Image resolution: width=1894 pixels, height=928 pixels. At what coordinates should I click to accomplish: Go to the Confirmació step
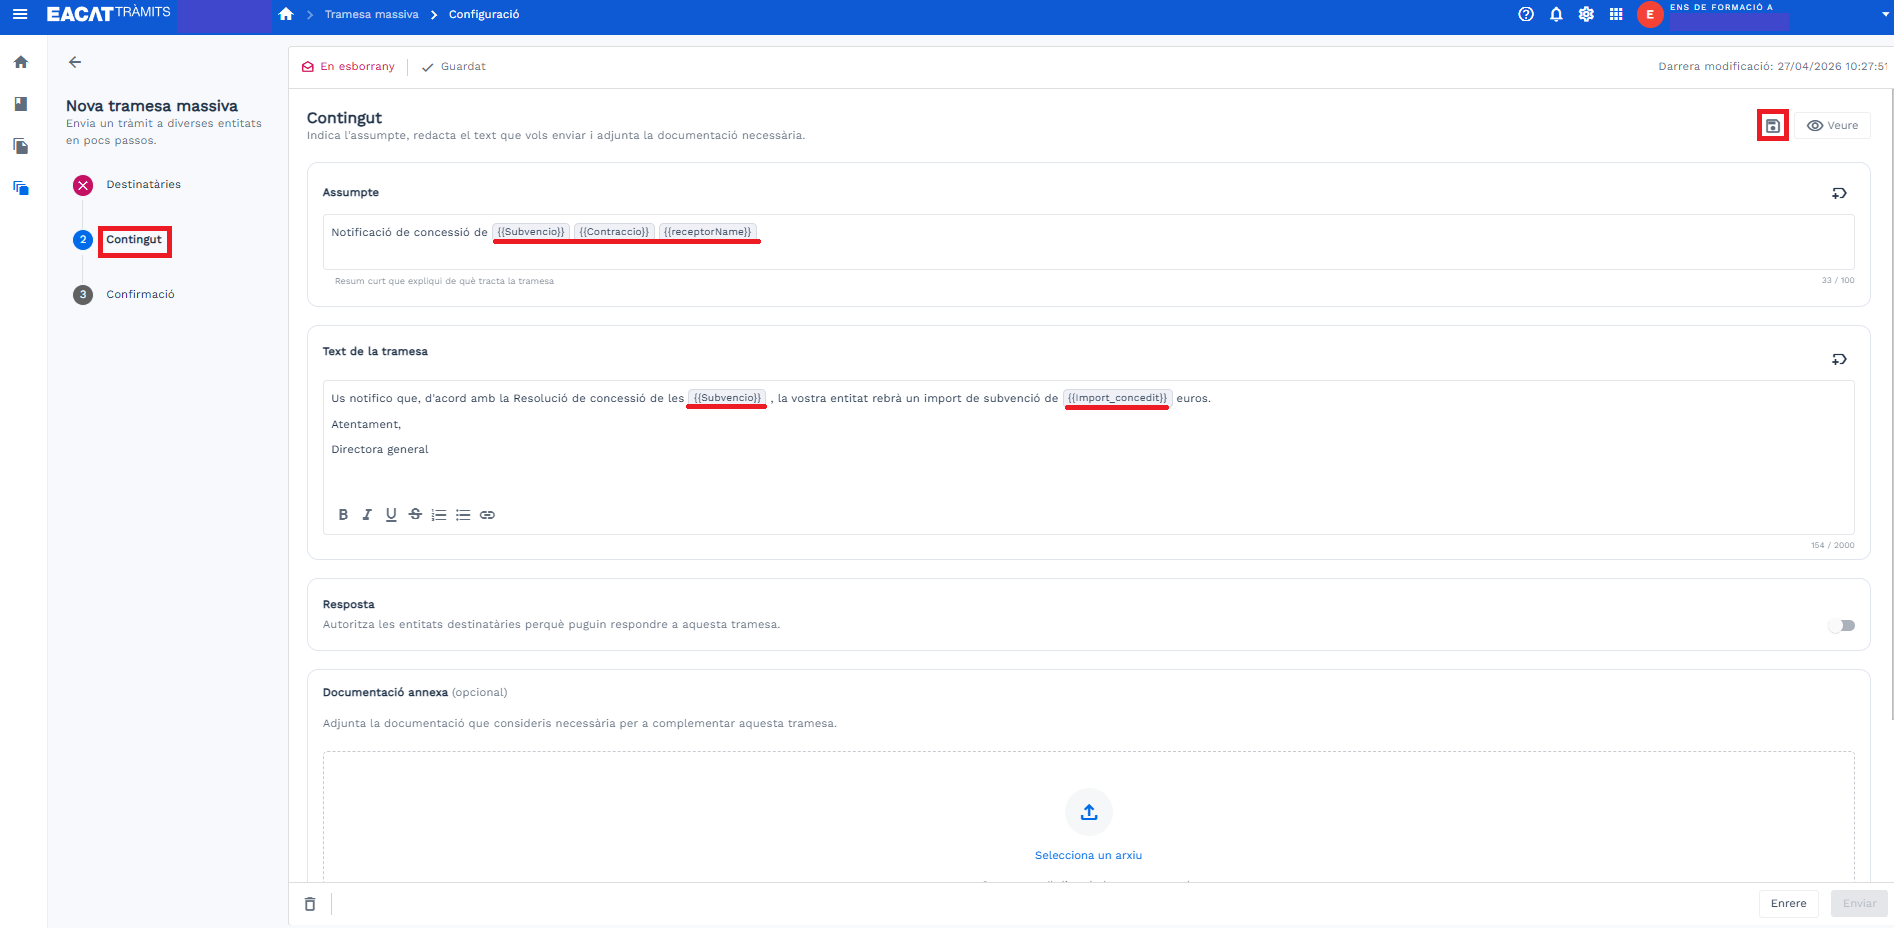[x=140, y=295]
